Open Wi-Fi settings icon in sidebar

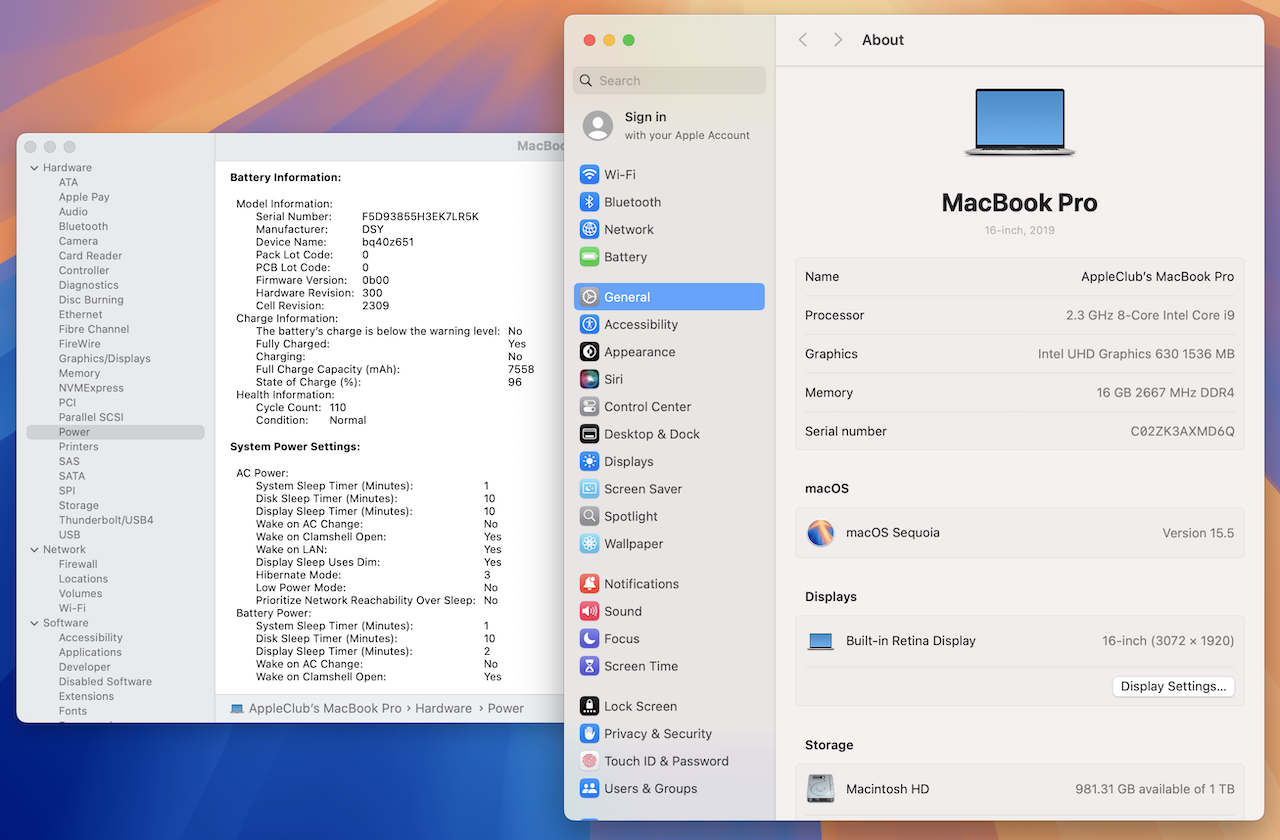[589, 174]
